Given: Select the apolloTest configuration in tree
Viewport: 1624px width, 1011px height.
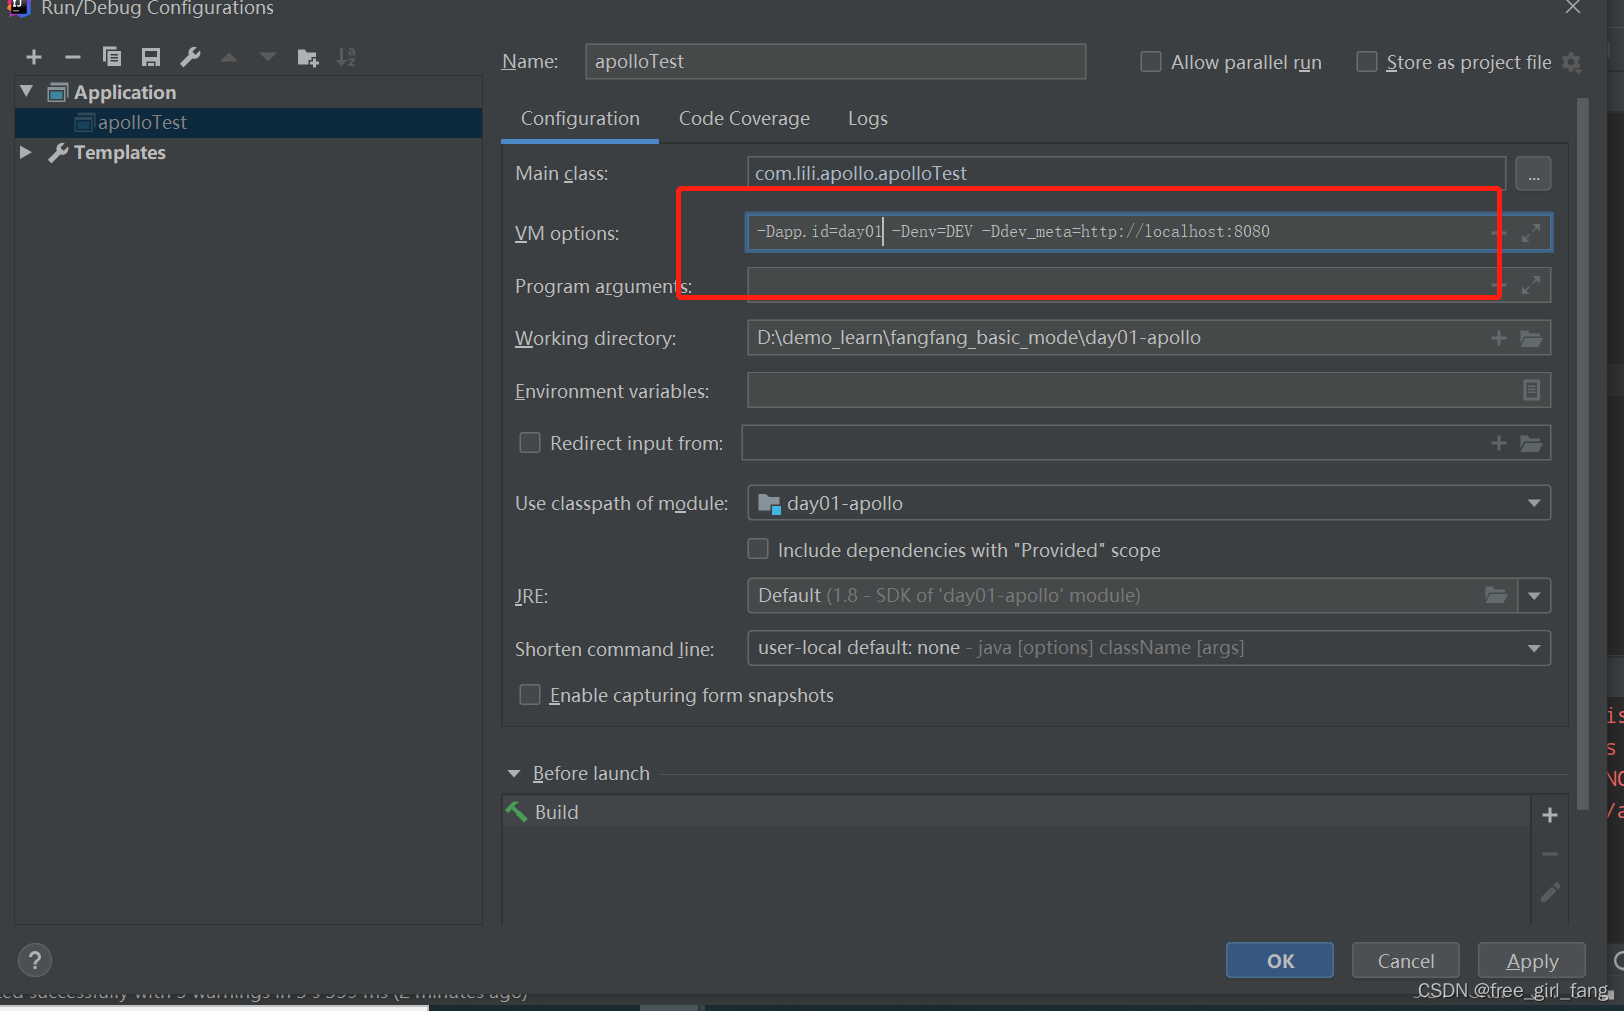Looking at the screenshot, I should point(249,122).
